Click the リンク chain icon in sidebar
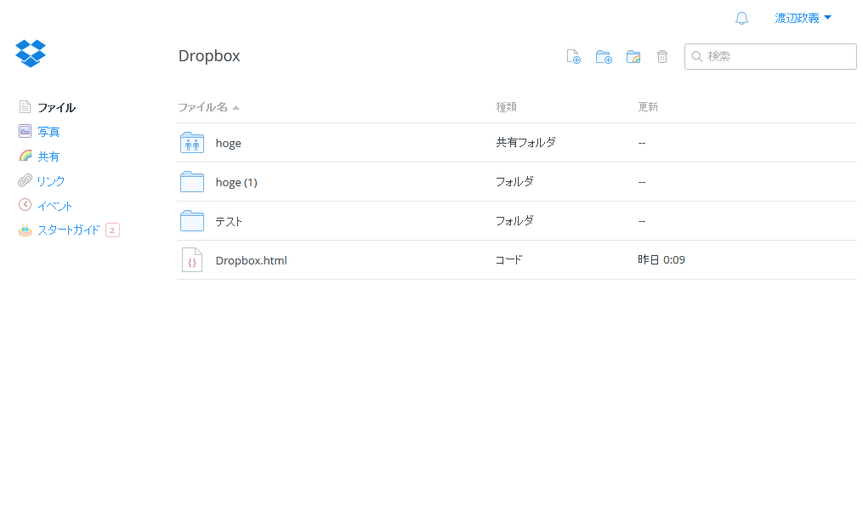This screenshot has height=506, width=863. click(x=25, y=180)
